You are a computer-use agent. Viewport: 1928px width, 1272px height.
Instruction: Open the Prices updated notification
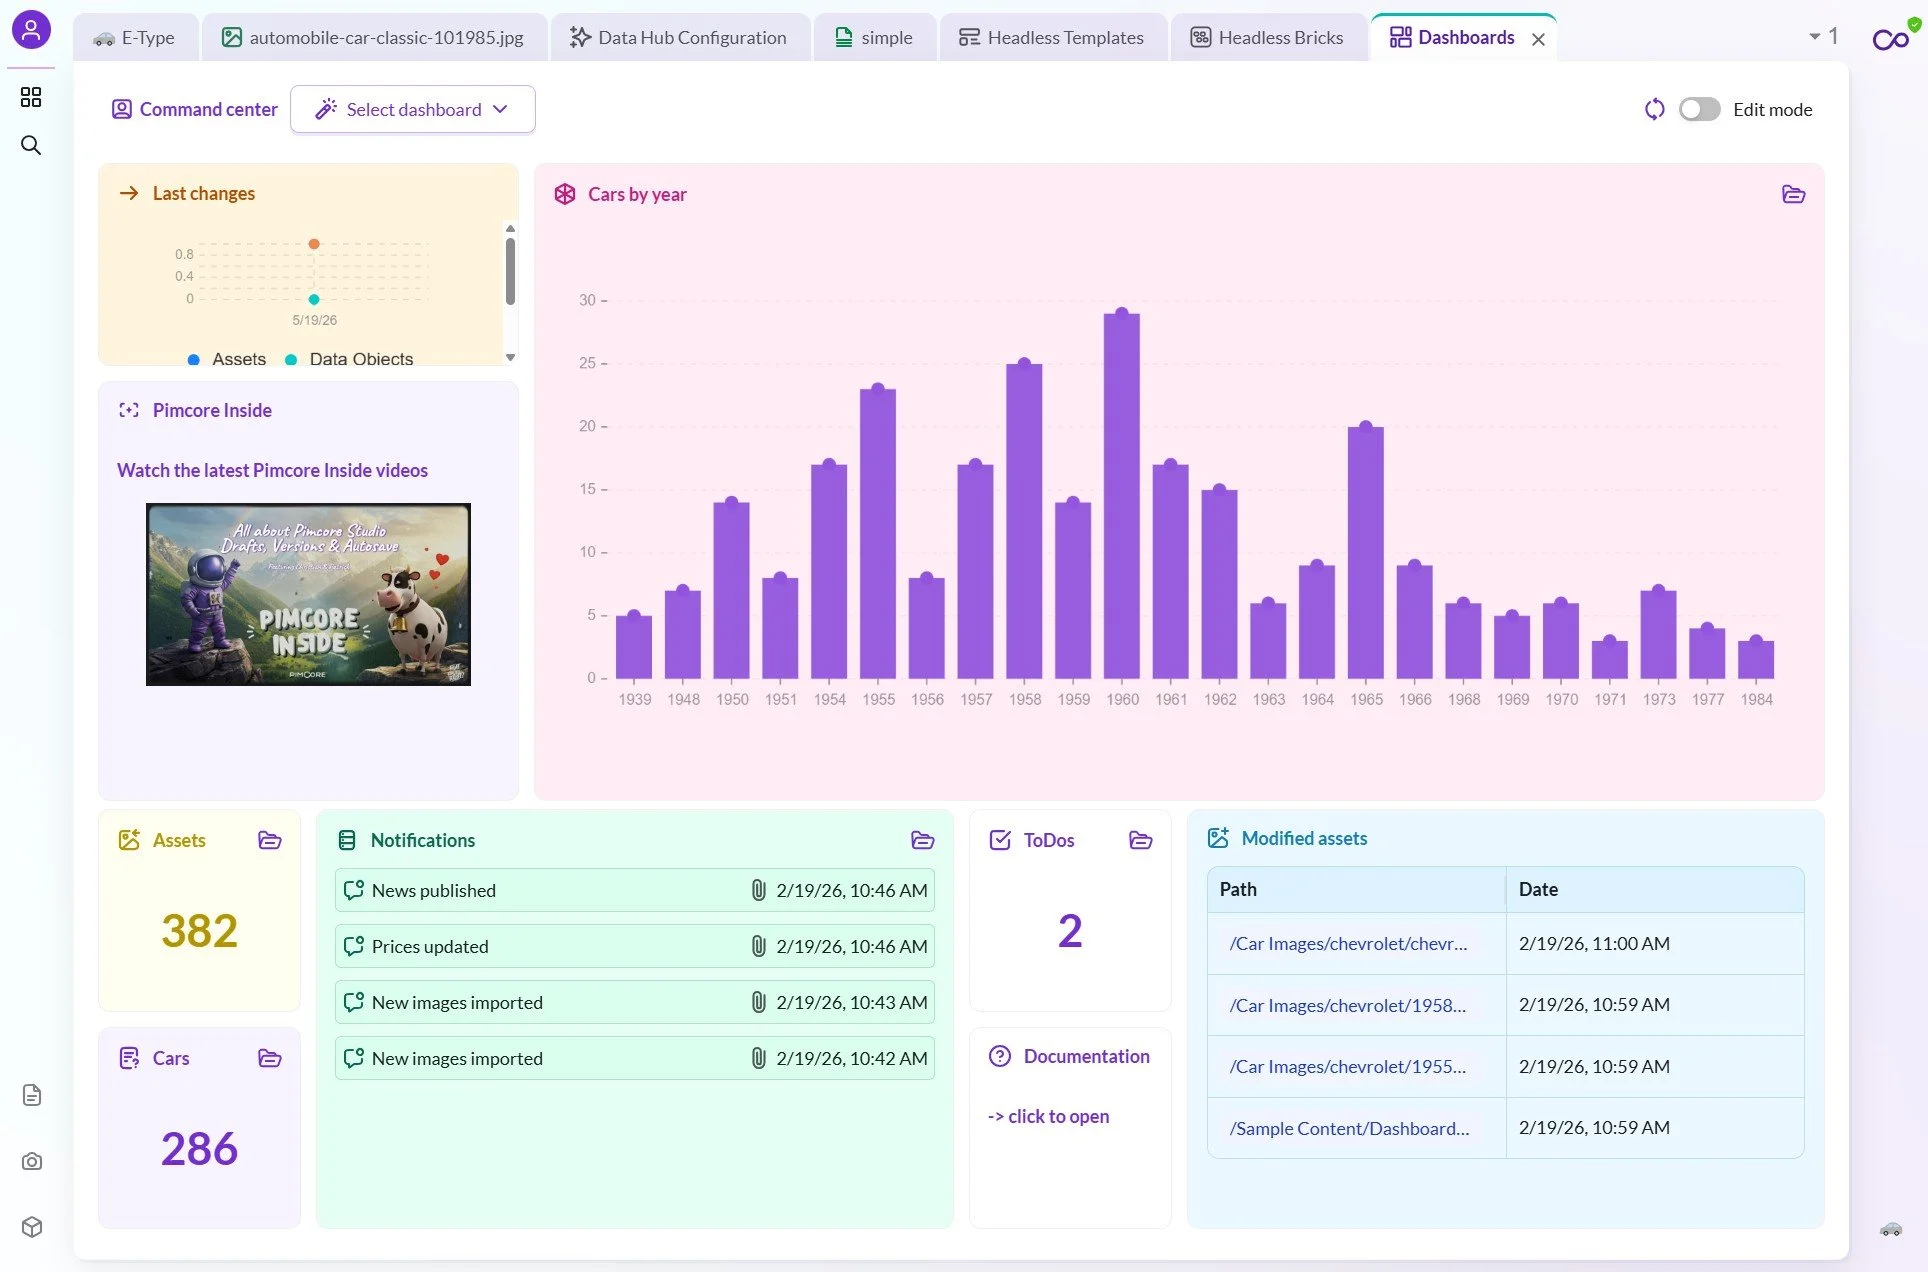pos(635,946)
